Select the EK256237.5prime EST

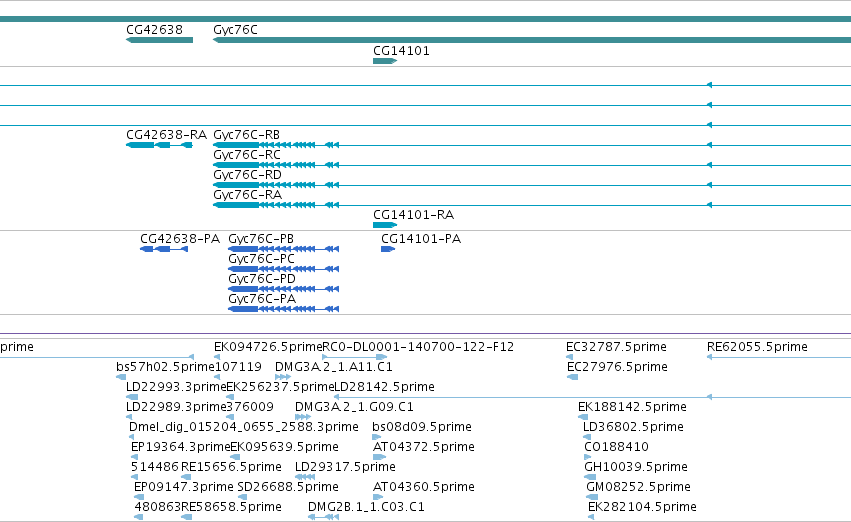pos(230,397)
